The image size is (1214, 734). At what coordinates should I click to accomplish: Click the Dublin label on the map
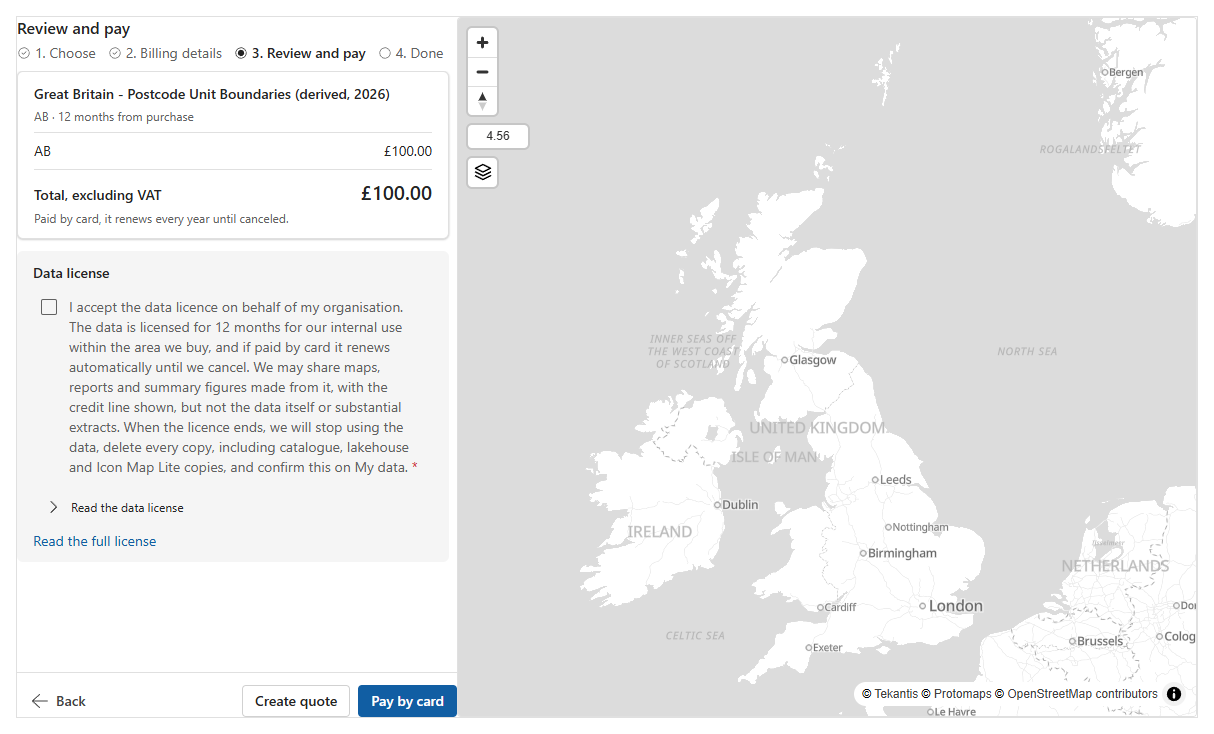coord(740,505)
